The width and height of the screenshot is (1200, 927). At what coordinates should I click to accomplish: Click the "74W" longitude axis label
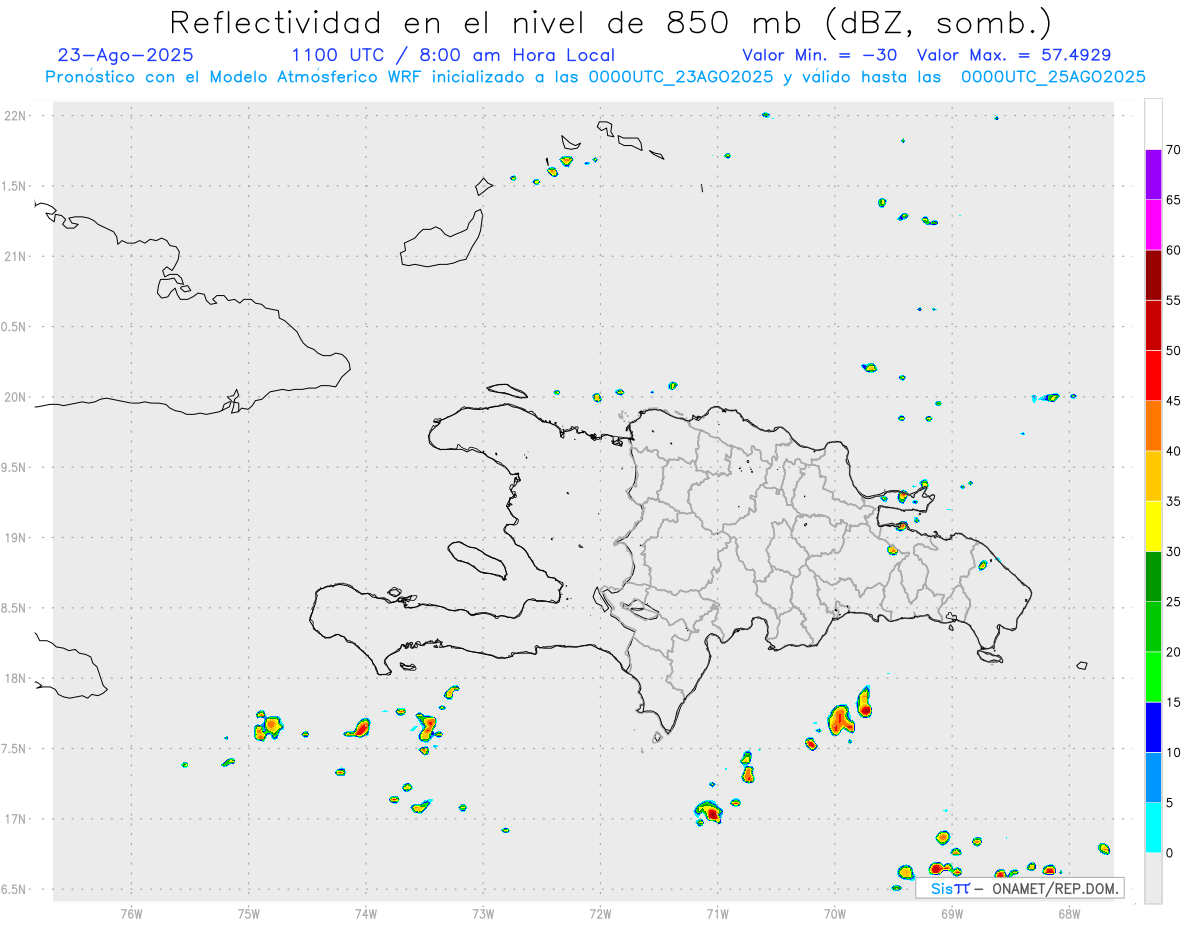(366, 913)
